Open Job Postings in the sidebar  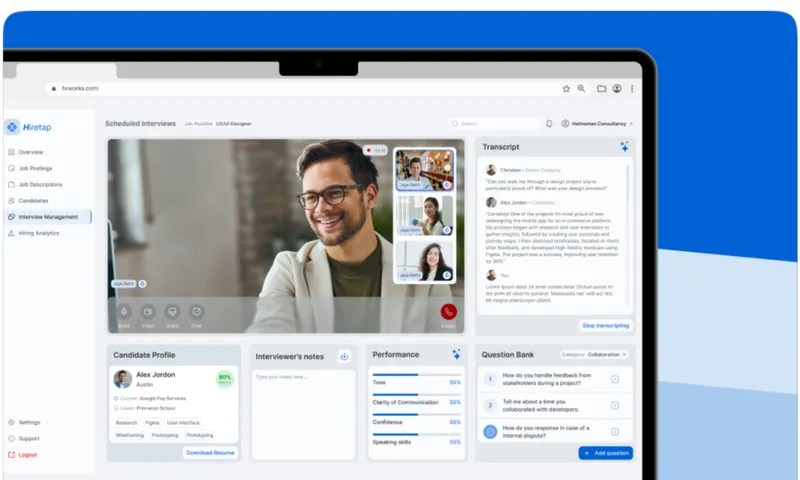click(x=30, y=168)
